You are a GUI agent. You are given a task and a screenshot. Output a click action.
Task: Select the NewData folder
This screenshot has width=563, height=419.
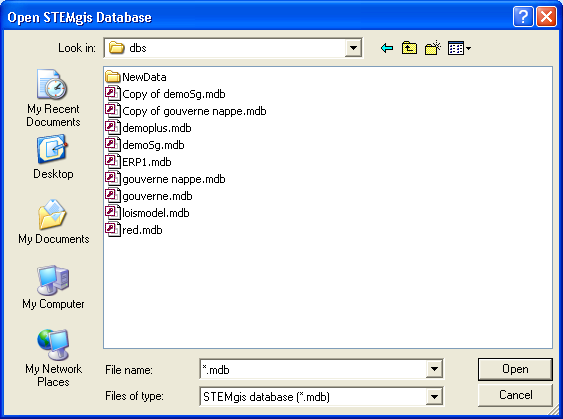(136, 77)
